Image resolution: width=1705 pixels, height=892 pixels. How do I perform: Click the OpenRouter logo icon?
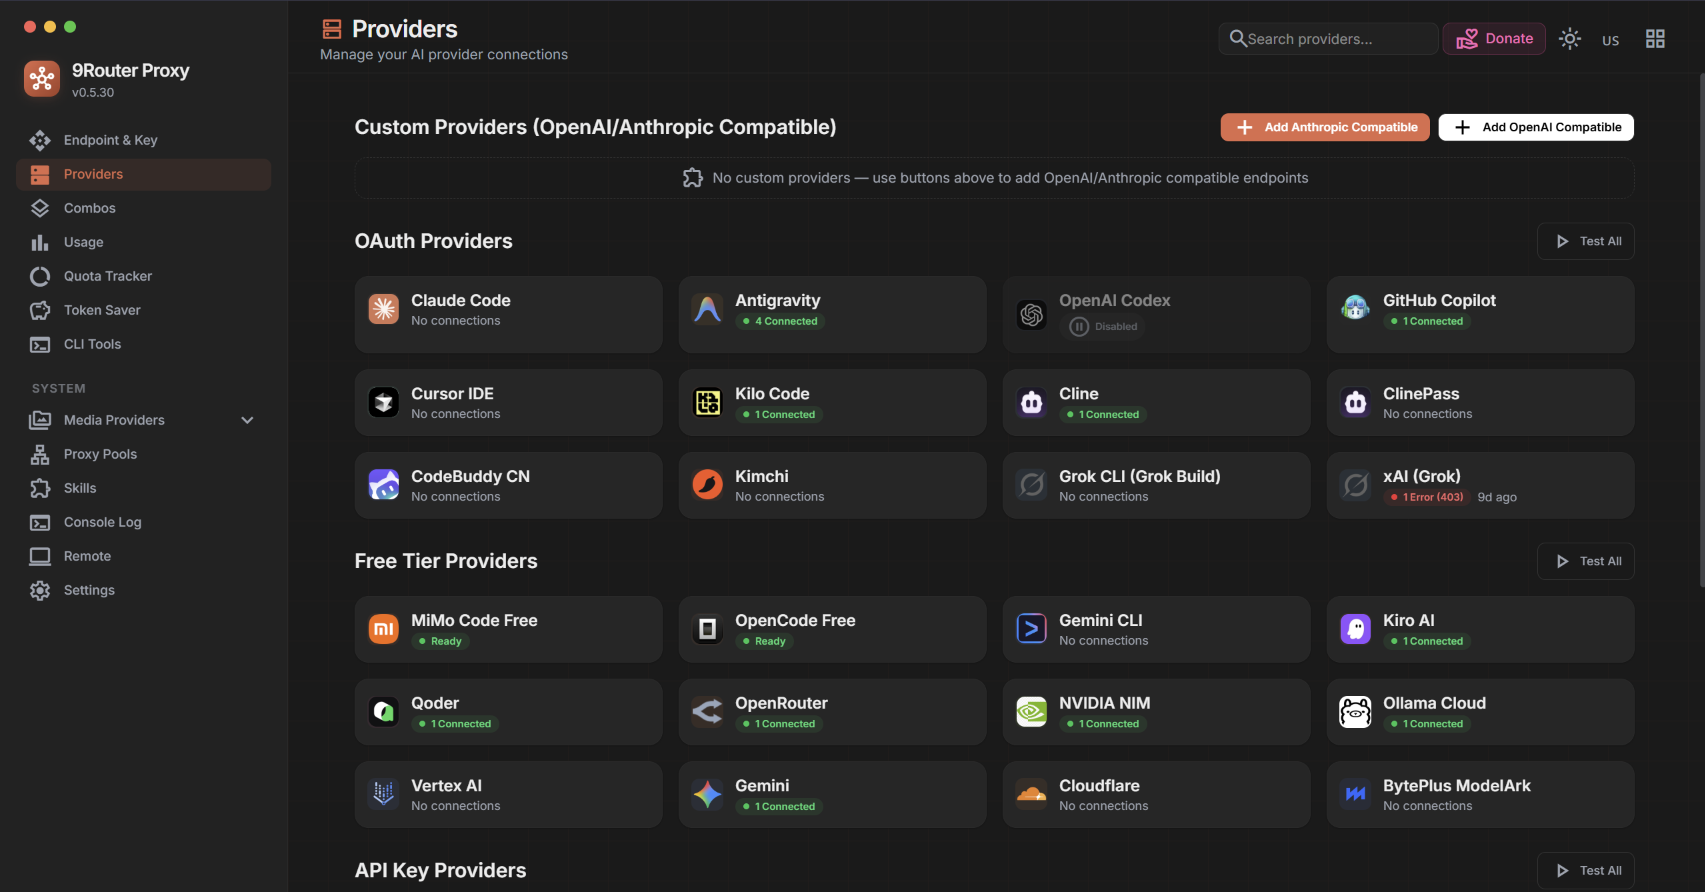coord(708,712)
